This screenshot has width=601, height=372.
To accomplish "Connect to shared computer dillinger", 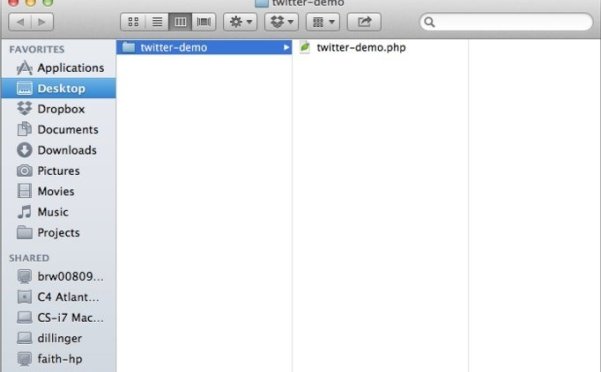I will point(59,338).
